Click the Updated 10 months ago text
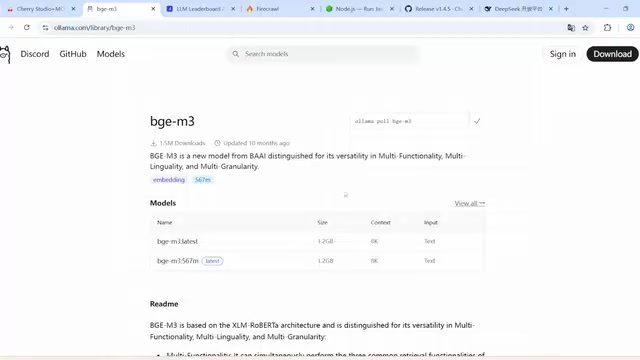Screen dimensions: 640x360 coord(256,143)
